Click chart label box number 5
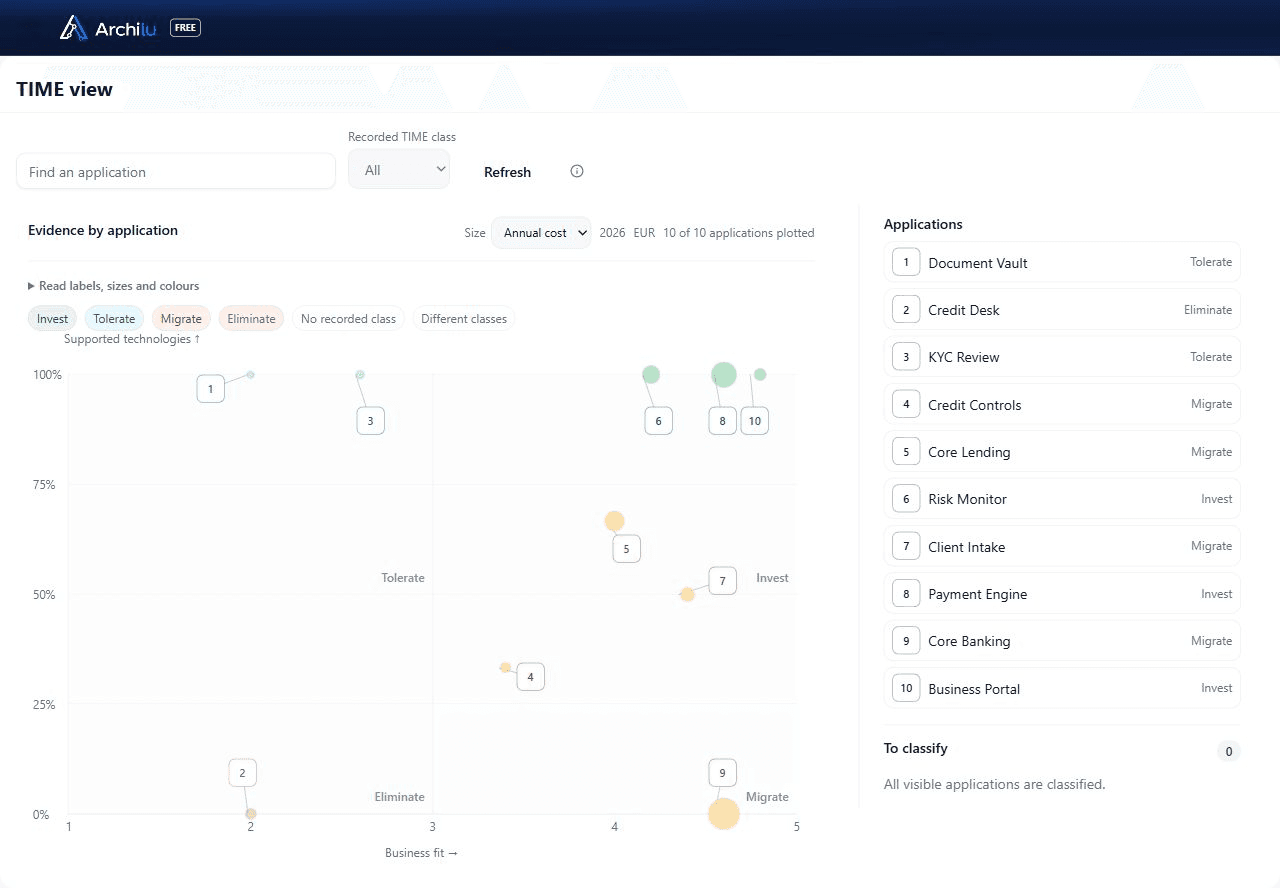This screenshot has height=888, width=1280. [626, 548]
